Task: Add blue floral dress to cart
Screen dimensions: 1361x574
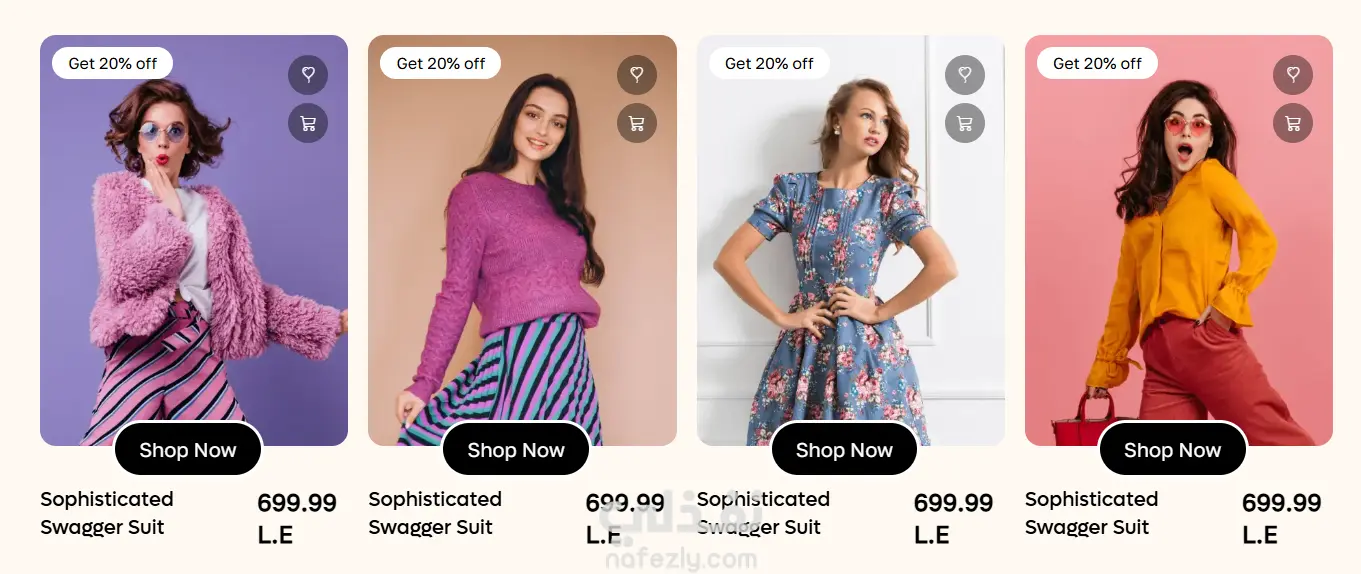Action: 965,123
